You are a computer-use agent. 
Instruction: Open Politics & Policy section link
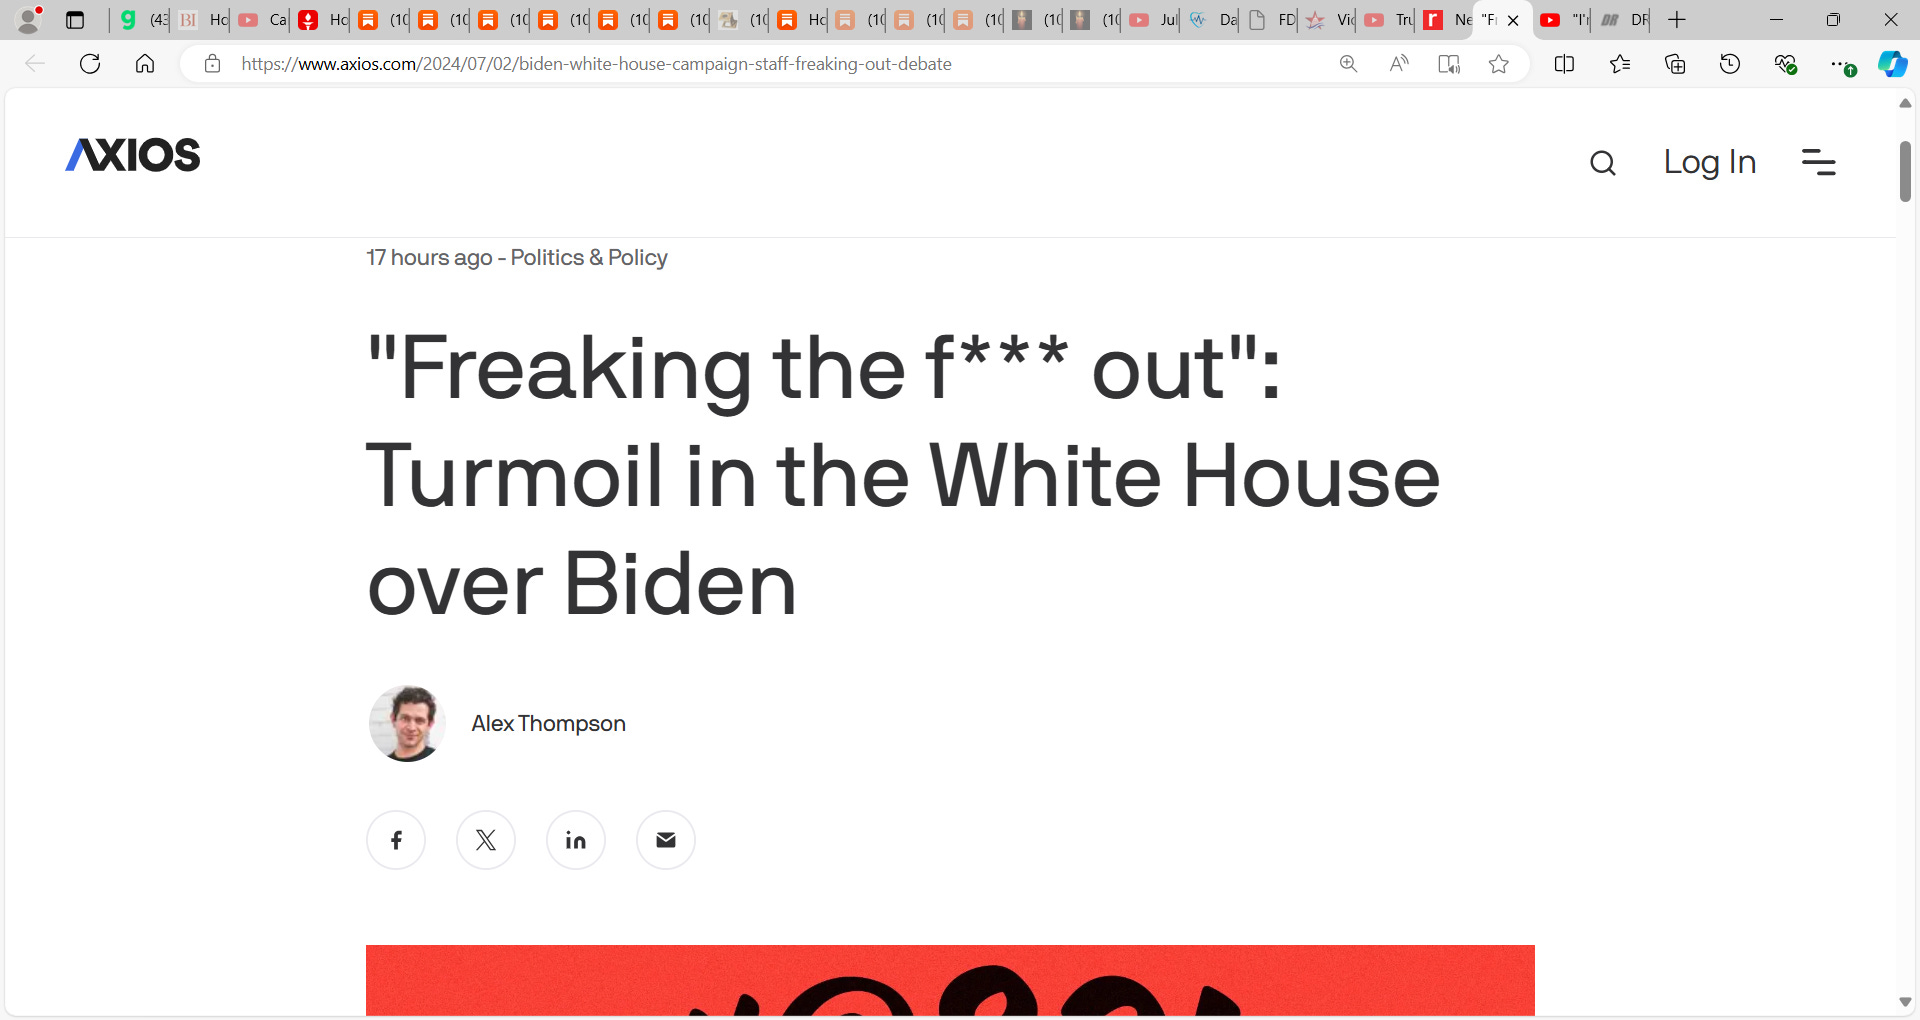[x=589, y=257]
